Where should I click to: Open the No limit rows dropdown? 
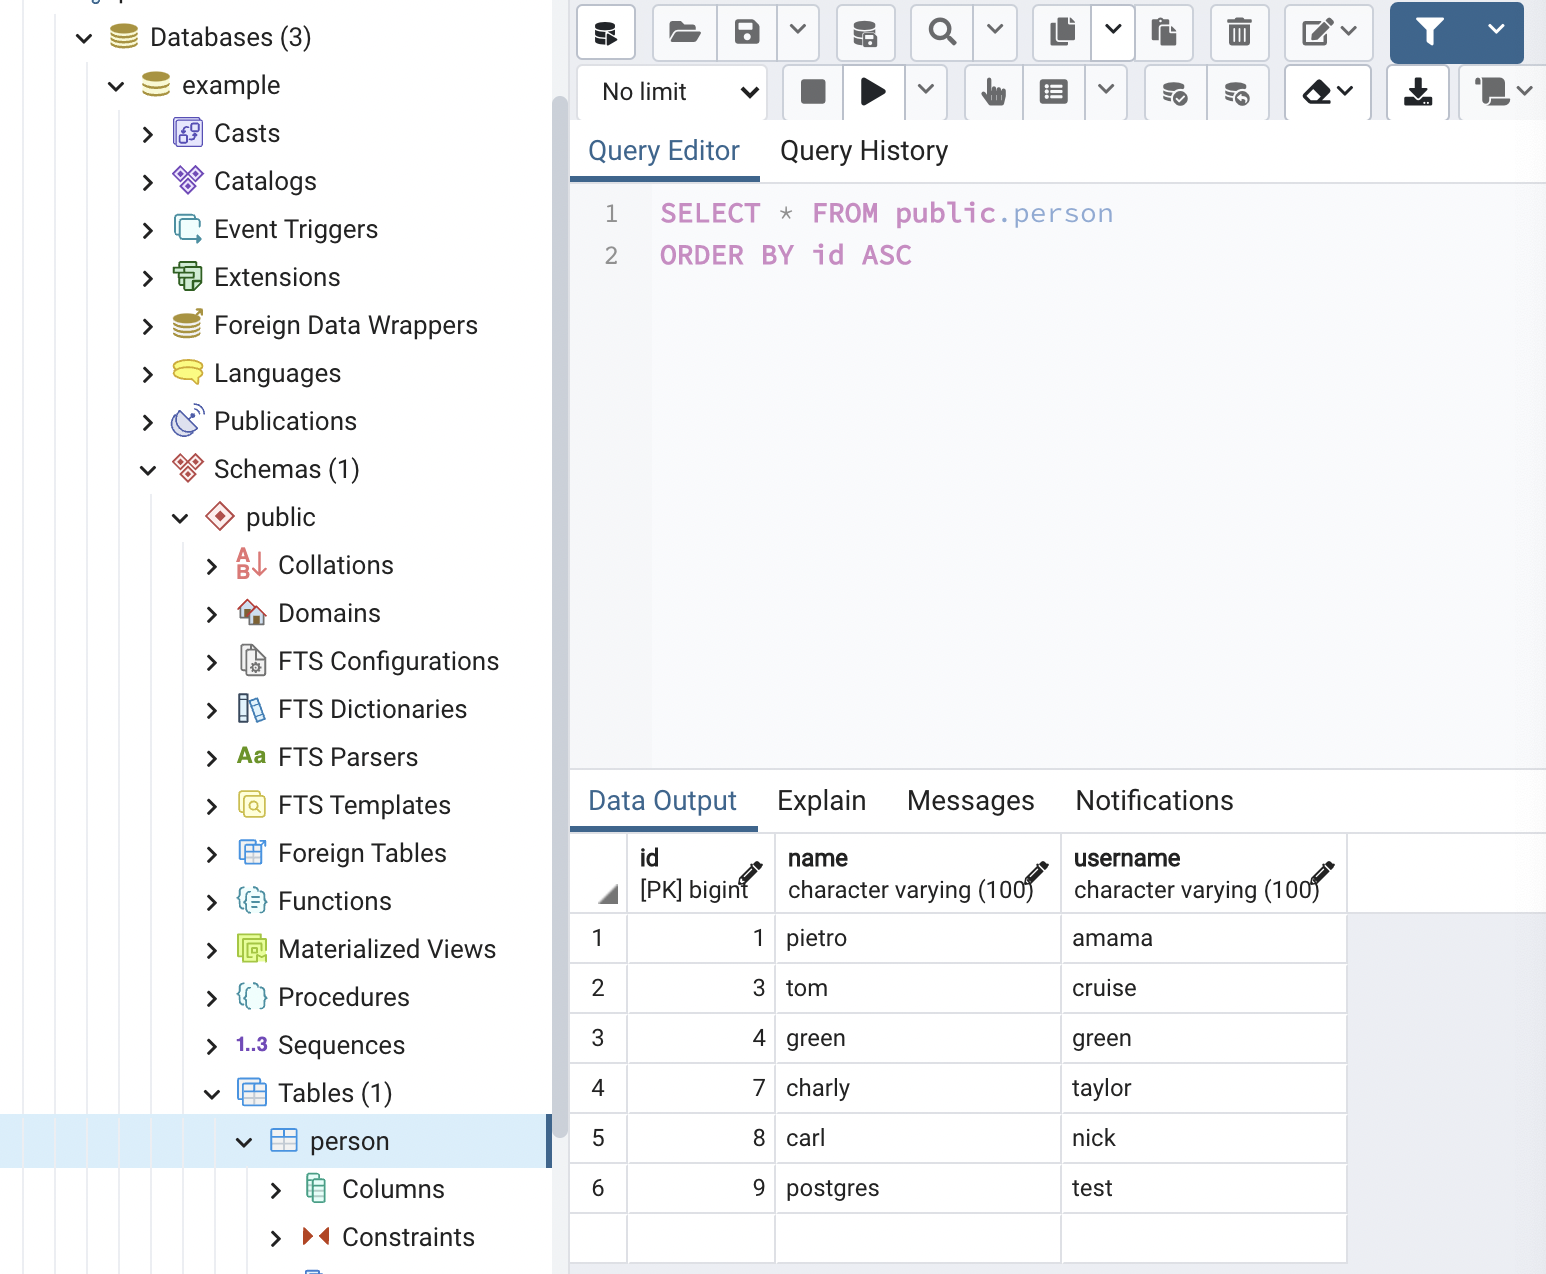click(672, 92)
